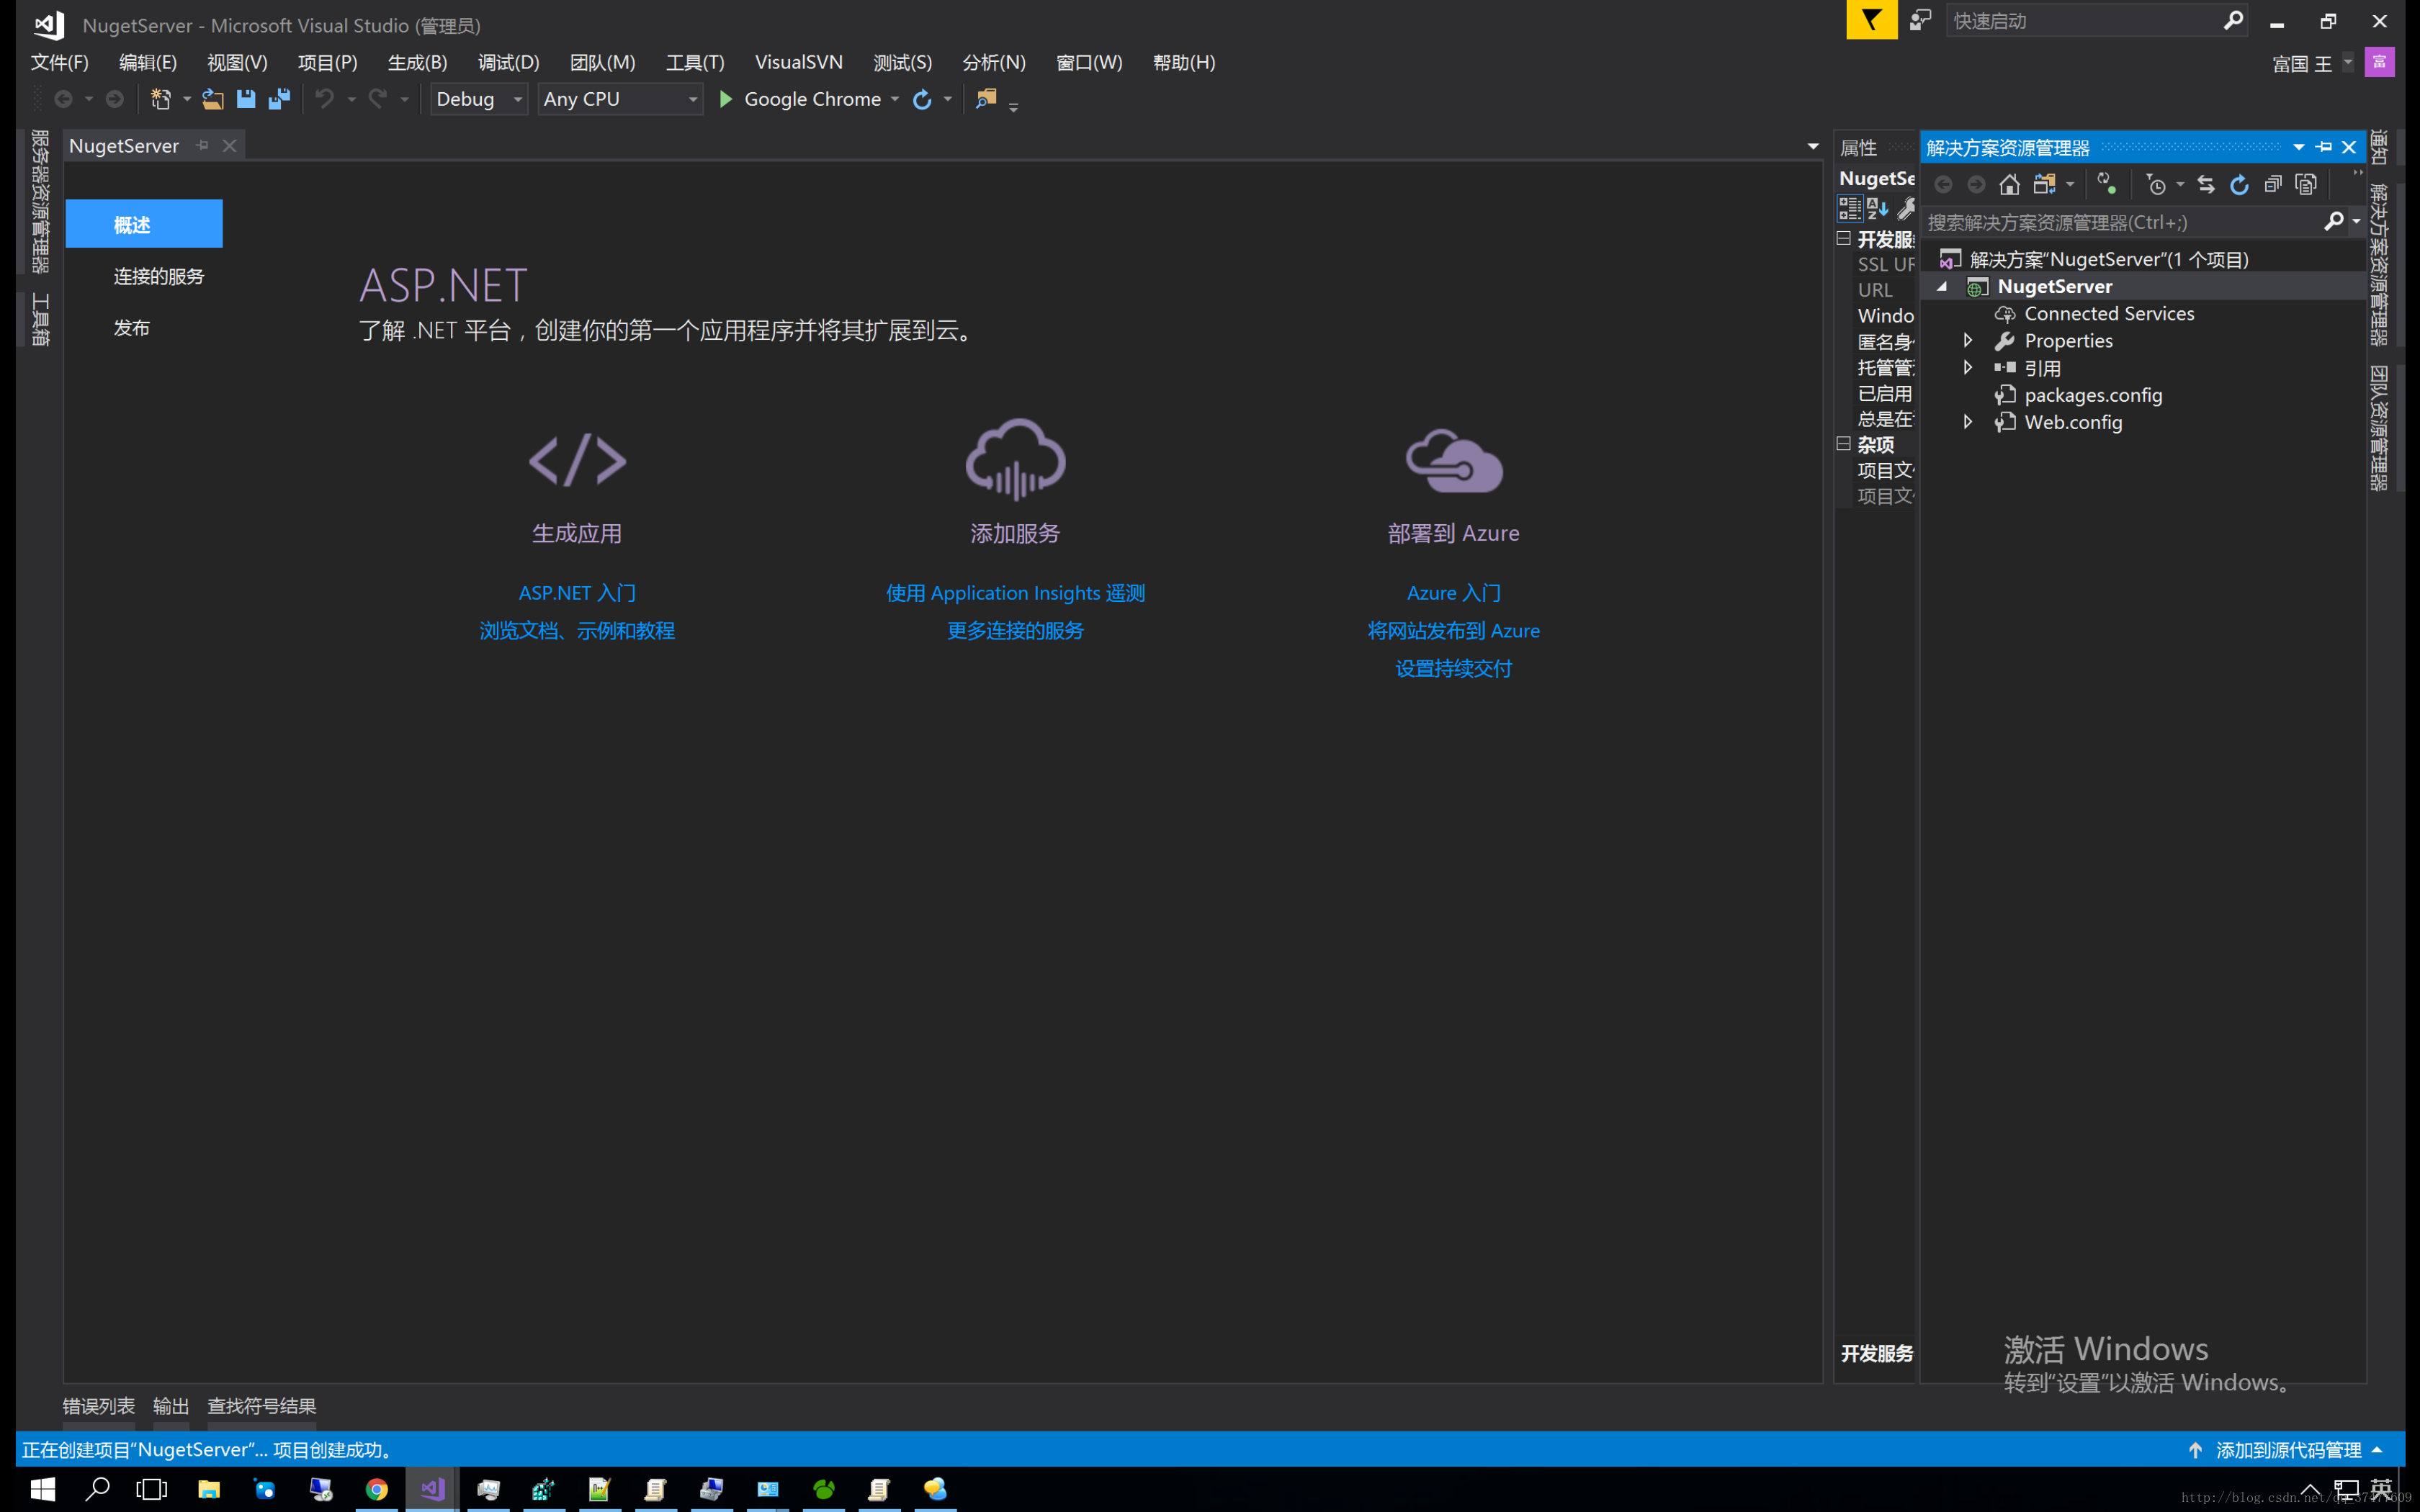2420x1512 pixels.
Task: Click the browser Refresh icon in toolbar
Action: [x=922, y=99]
